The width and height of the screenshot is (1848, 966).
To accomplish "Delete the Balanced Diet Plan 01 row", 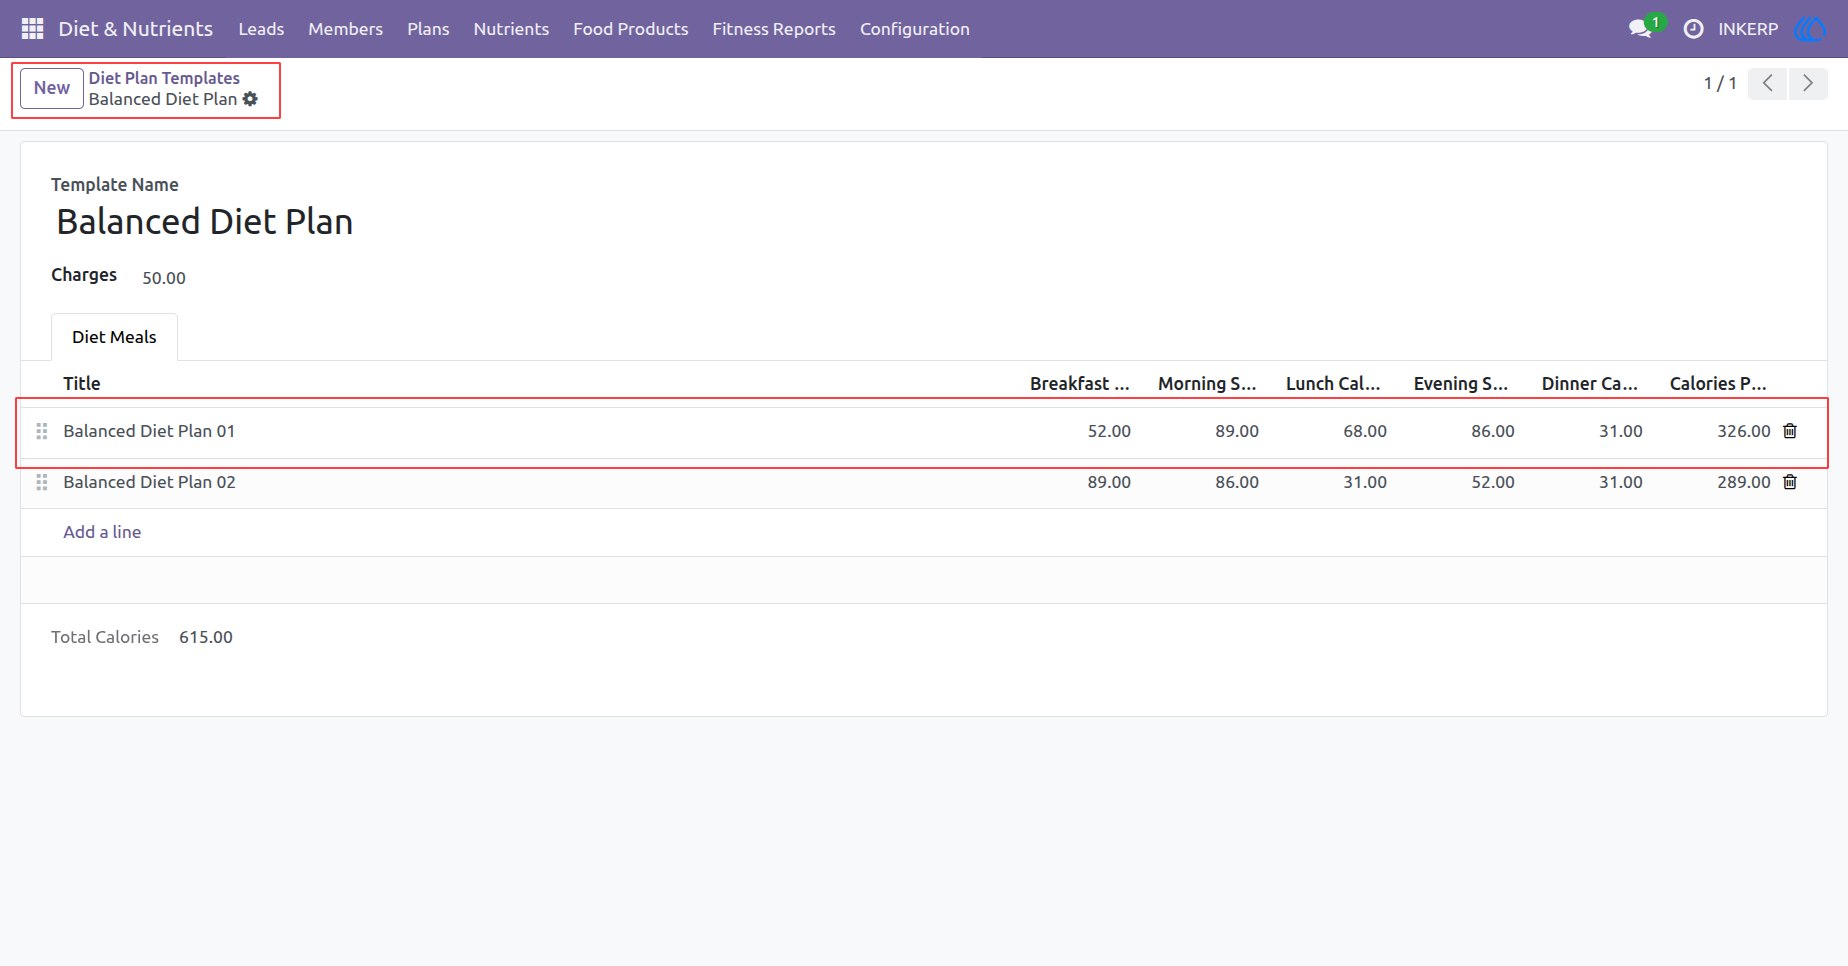I will (x=1790, y=431).
